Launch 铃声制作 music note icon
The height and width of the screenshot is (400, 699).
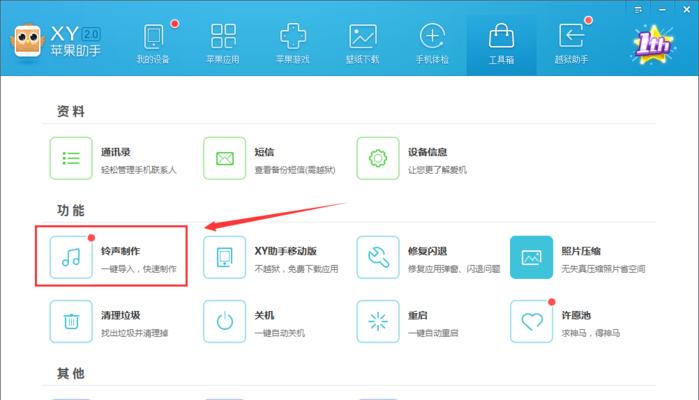coord(71,257)
